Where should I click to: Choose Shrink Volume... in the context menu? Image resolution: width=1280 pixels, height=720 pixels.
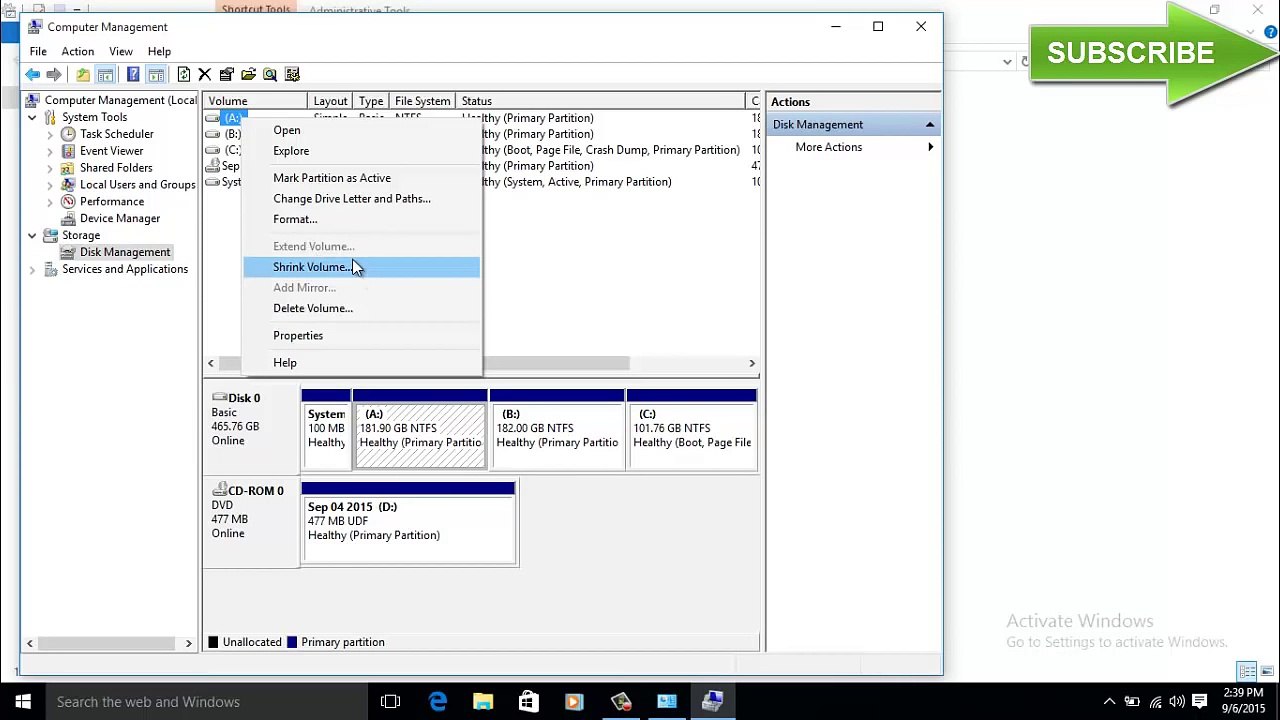click(361, 267)
